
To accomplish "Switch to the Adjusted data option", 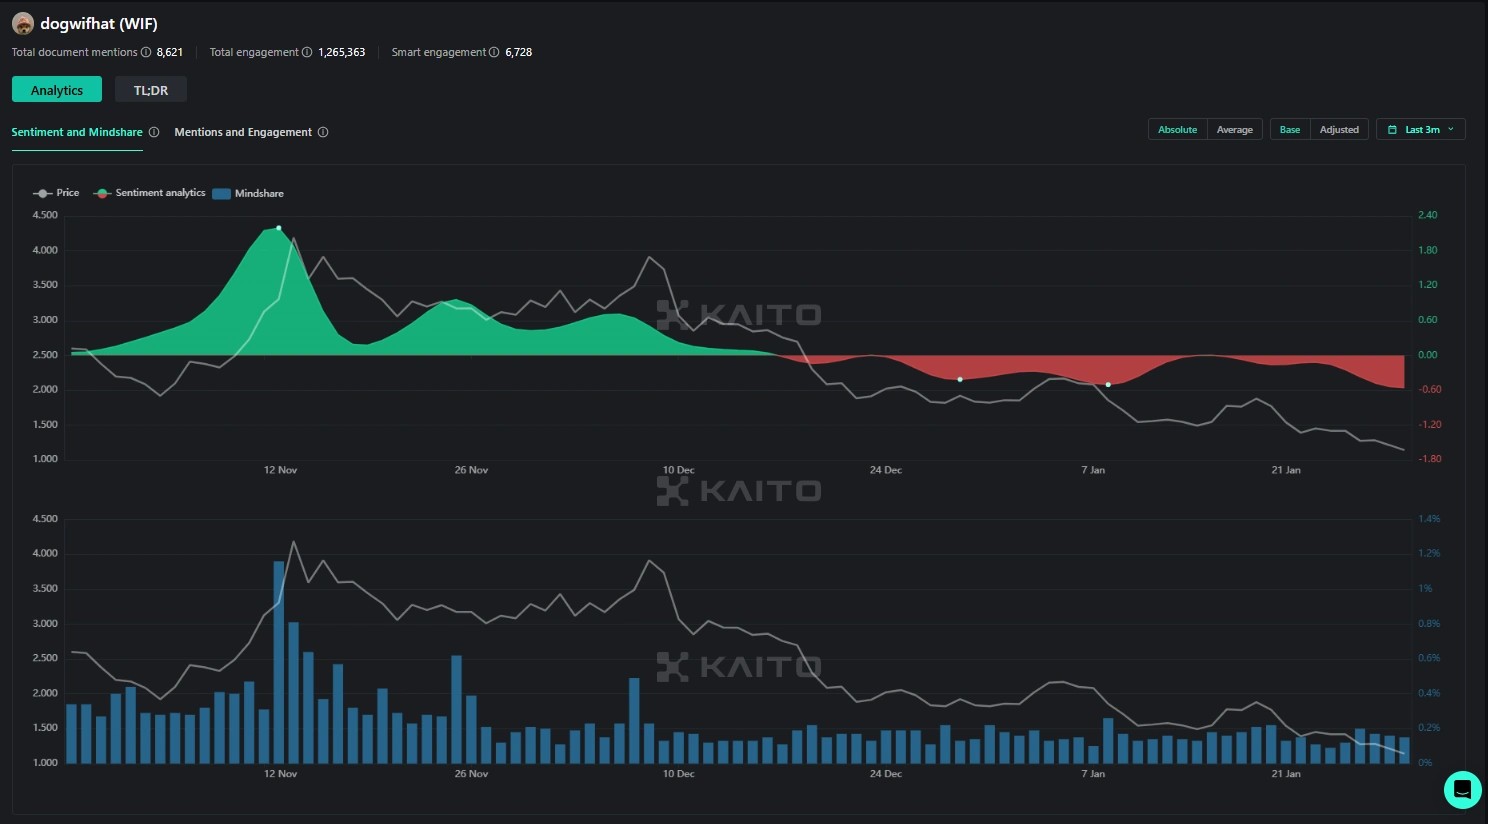I will [1339, 130].
